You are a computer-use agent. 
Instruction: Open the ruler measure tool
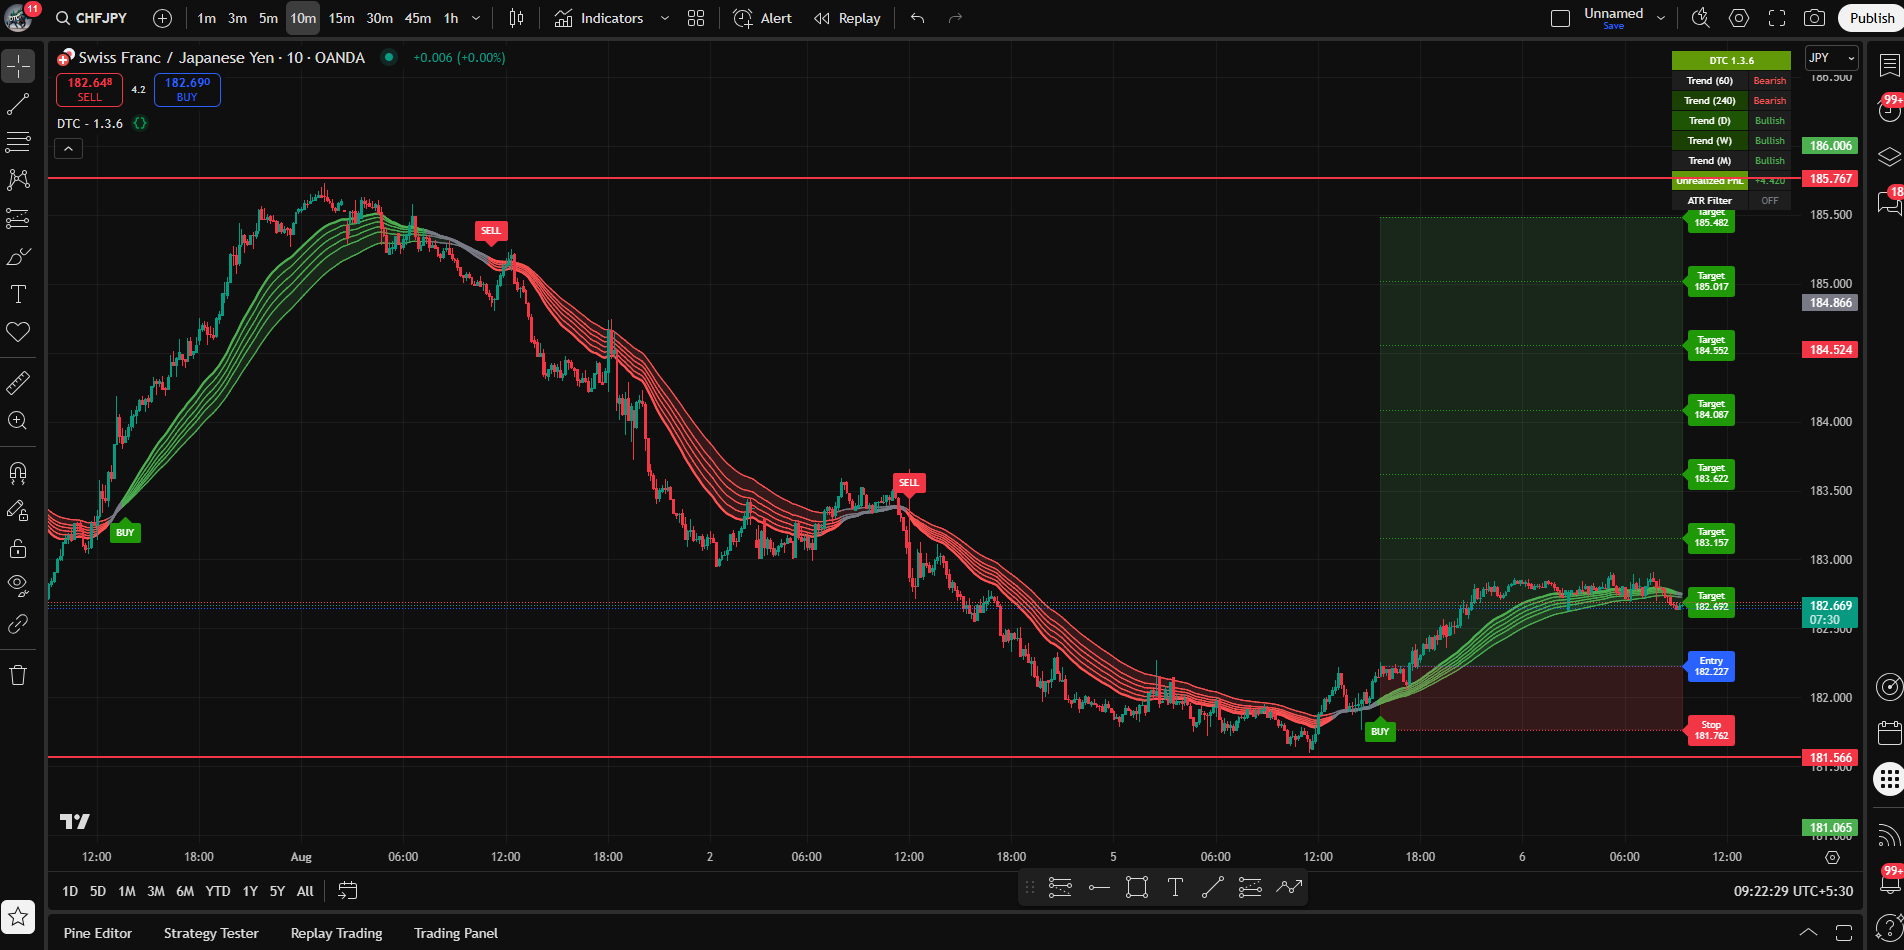pos(18,383)
